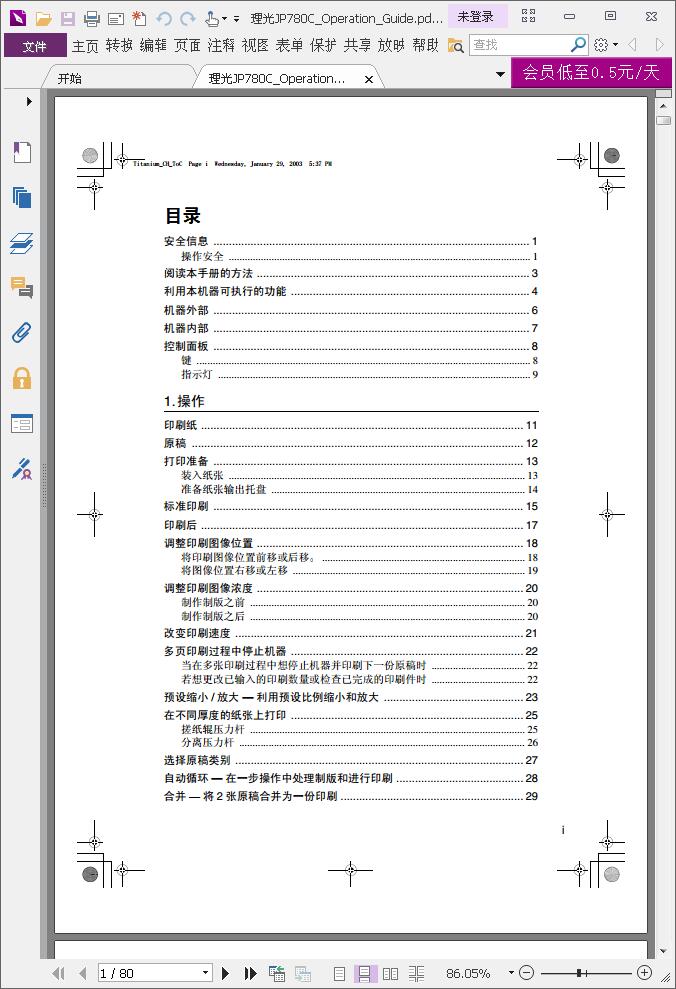Click the 会员低至0.5元/天 promotion banner
Screen dimensions: 676x989
point(591,73)
